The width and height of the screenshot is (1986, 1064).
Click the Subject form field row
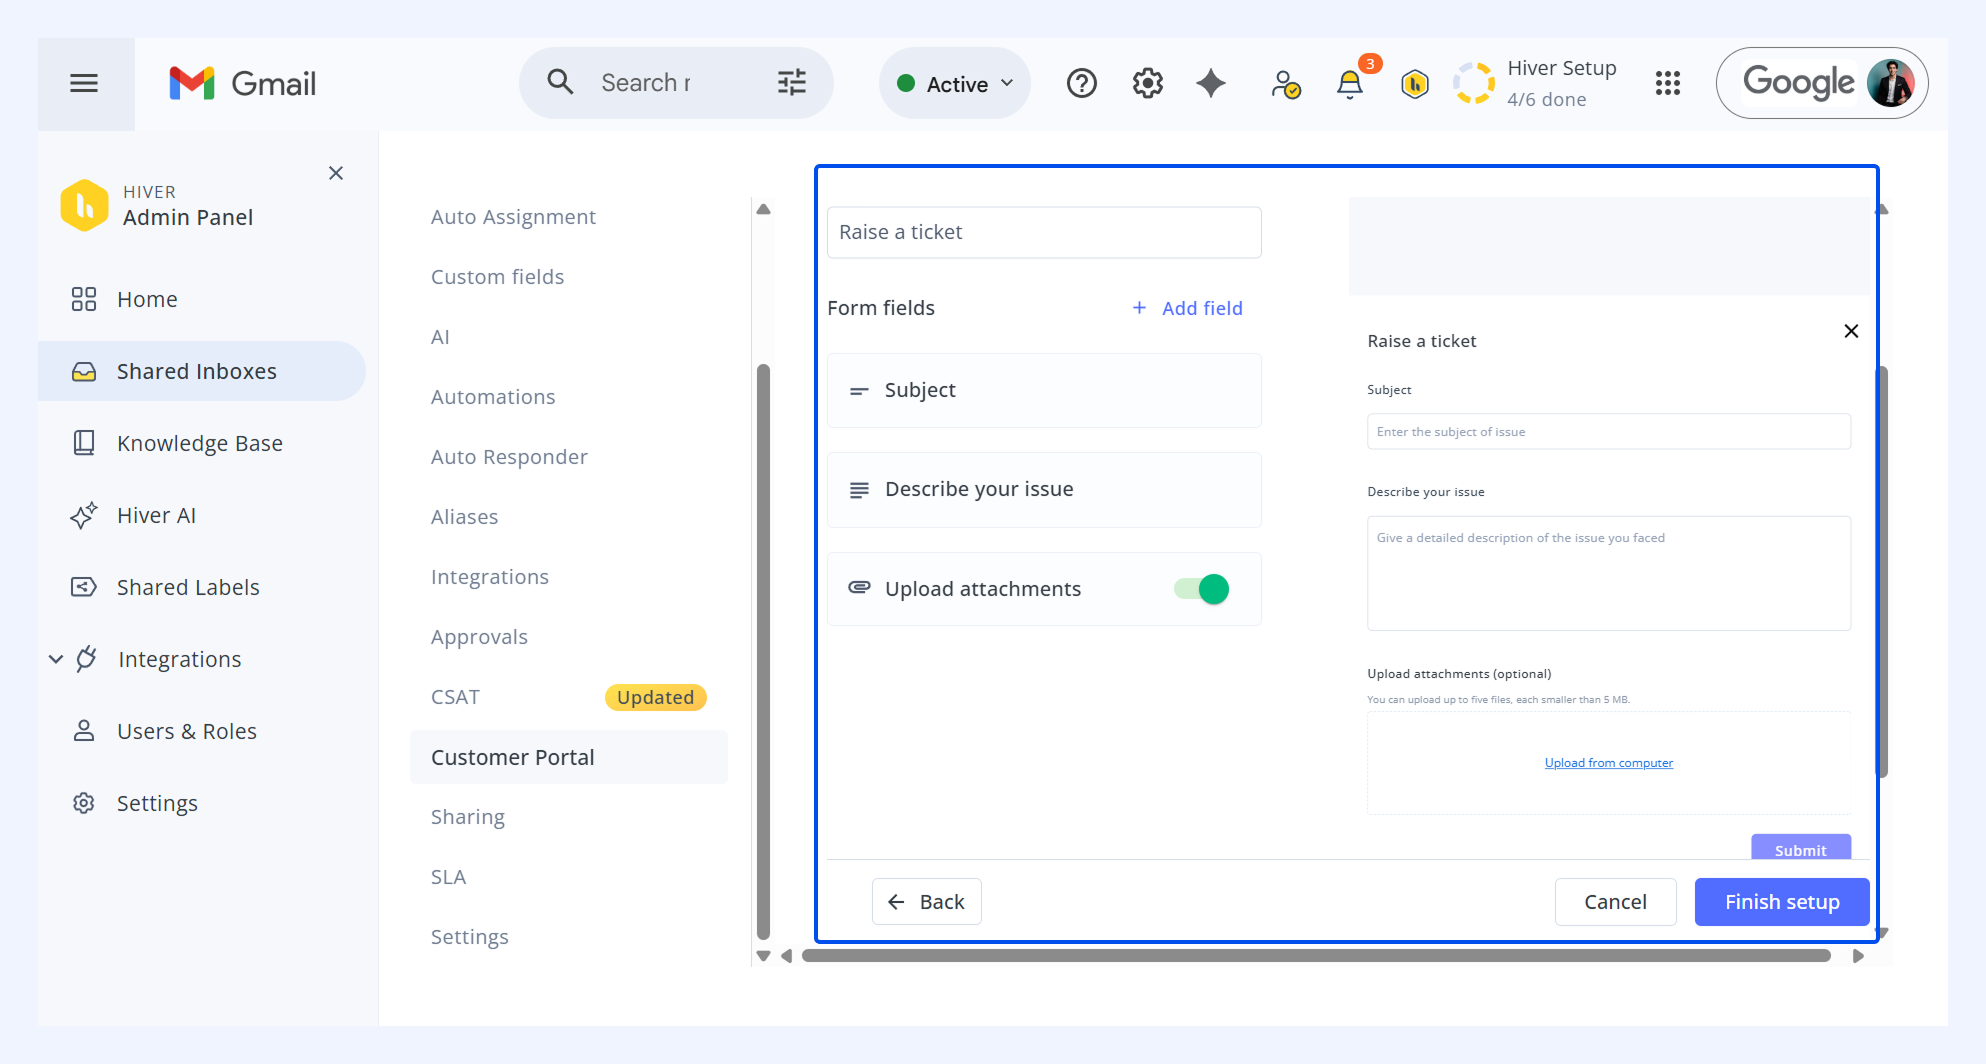[1044, 390]
